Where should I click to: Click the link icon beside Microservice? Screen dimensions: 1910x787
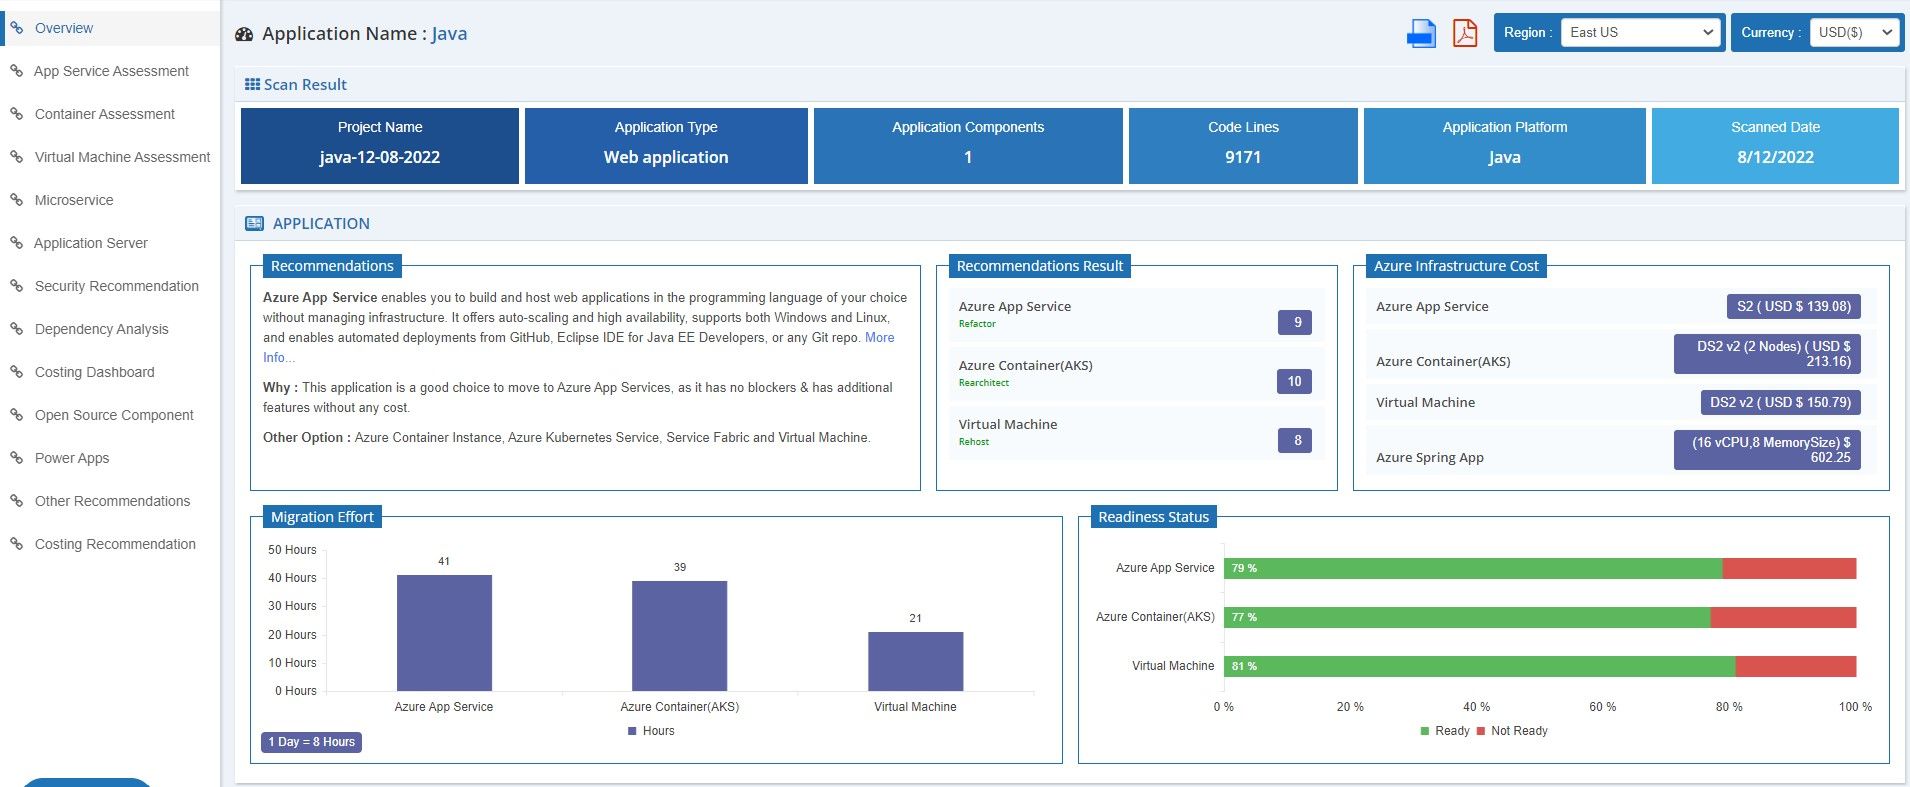[x=17, y=200]
